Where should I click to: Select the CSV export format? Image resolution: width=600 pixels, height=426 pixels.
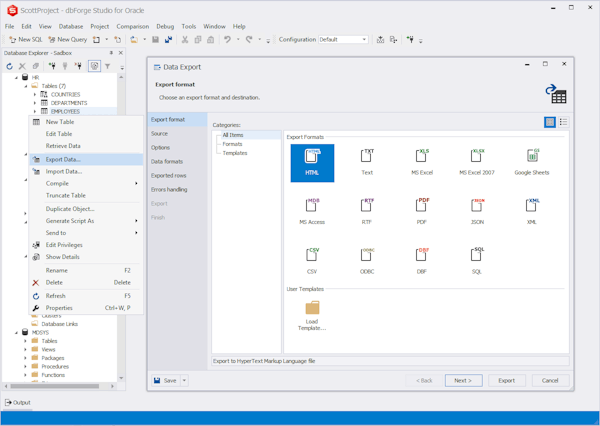(312, 262)
